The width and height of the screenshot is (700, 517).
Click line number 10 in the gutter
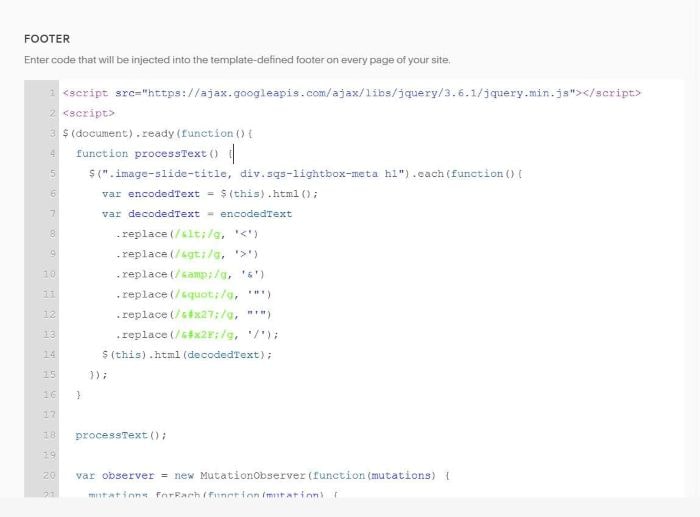[x=49, y=274]
